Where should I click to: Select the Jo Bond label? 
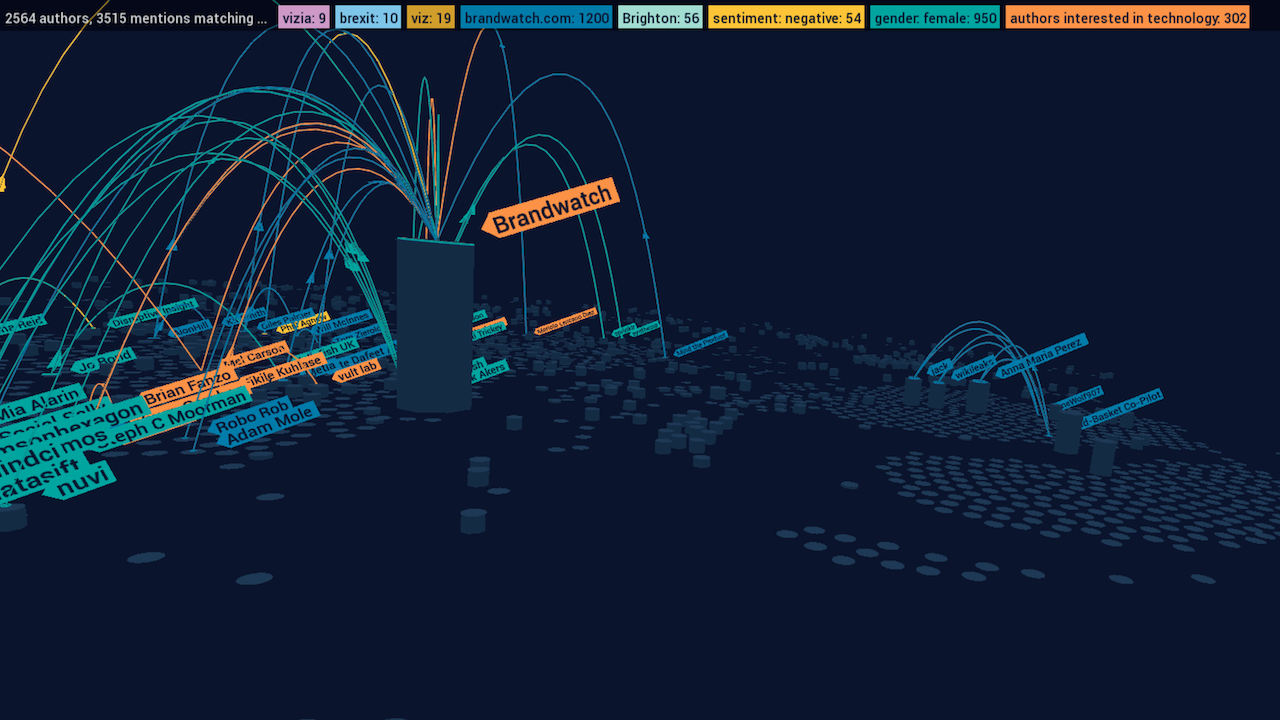[103, 359]
